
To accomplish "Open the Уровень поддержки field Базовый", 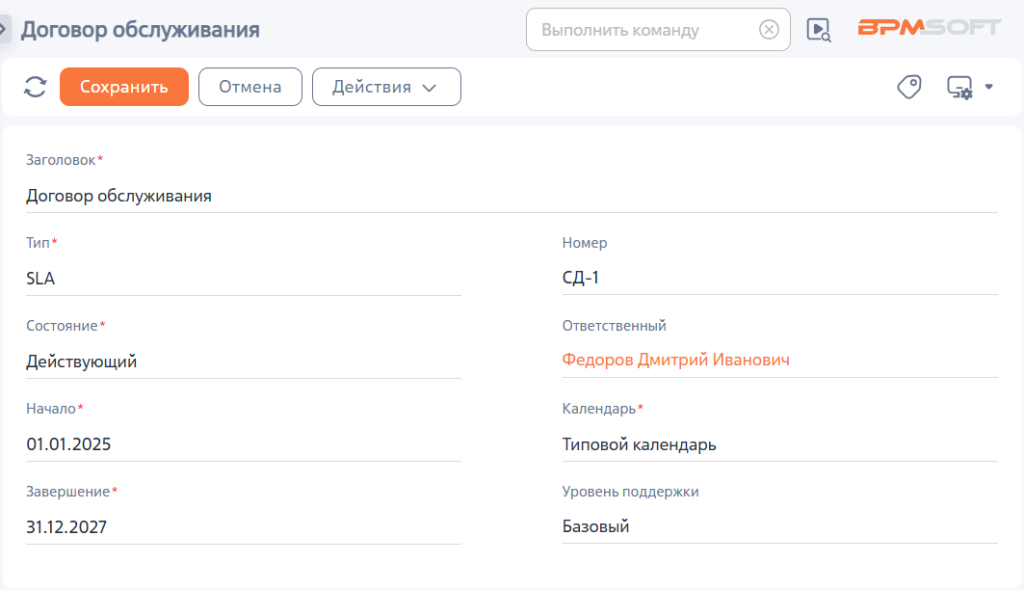I will point(780,527).
